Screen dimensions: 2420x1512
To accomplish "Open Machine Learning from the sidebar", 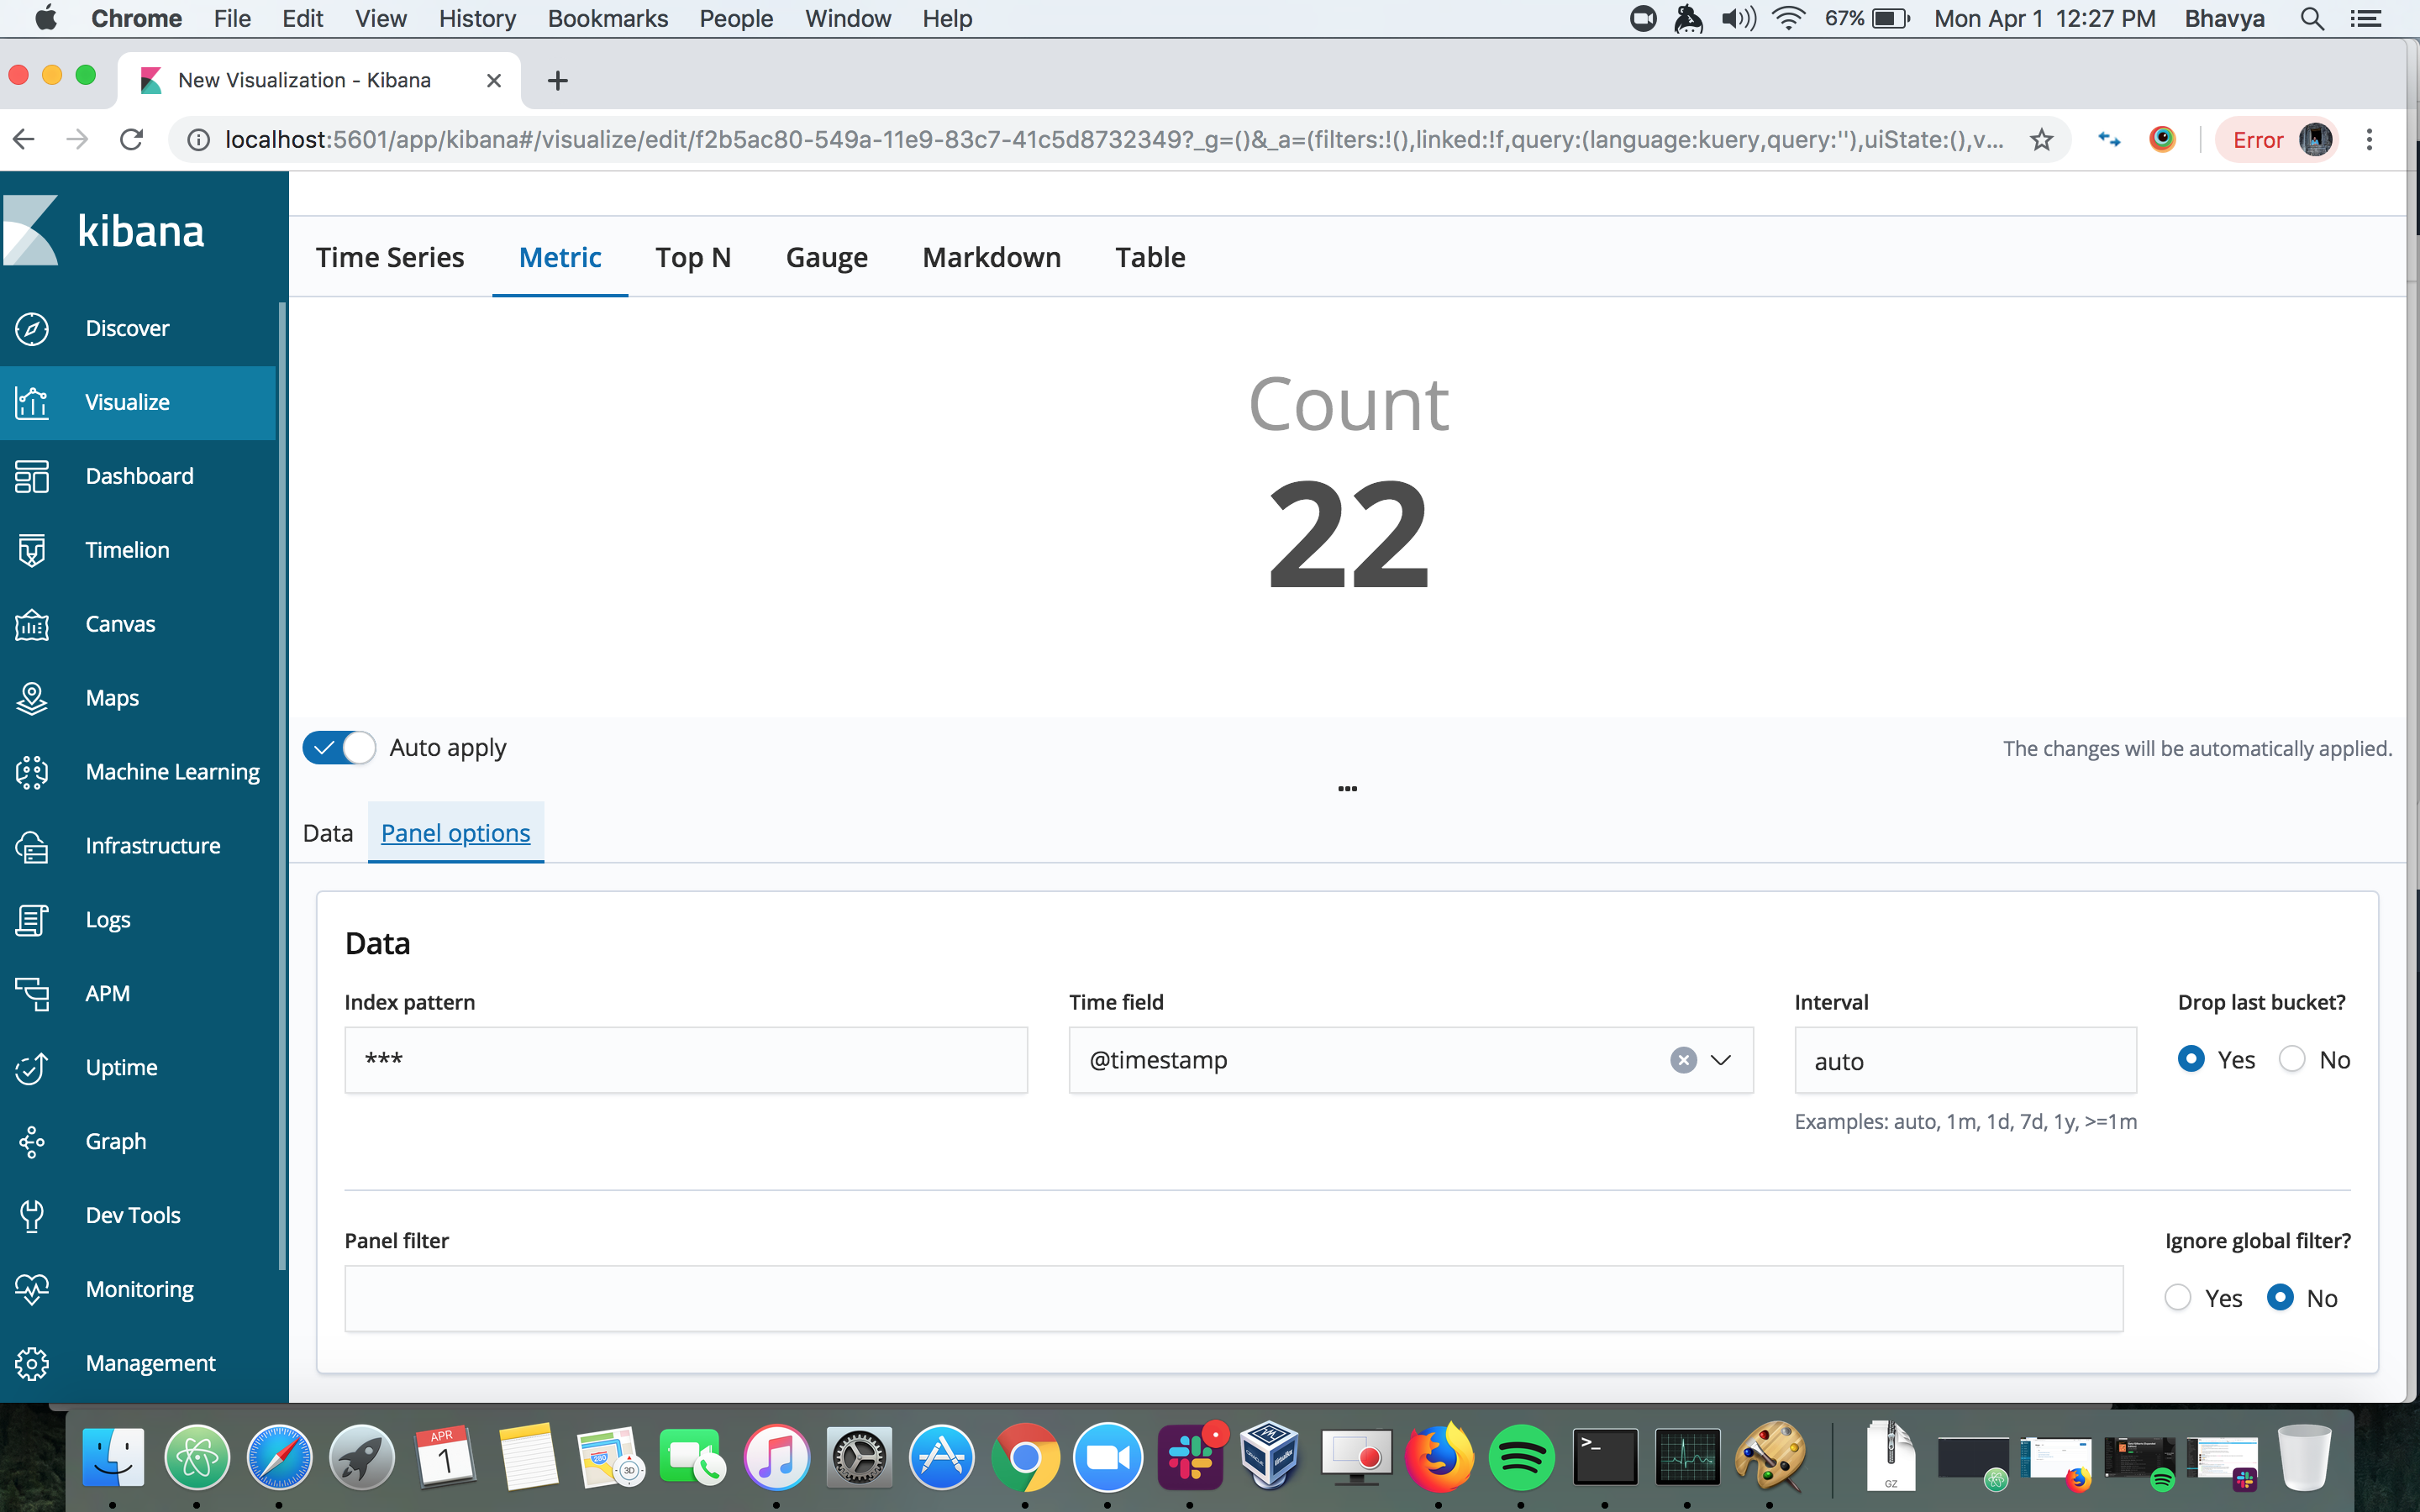I will pyautogui.click(x=171, y=771).
